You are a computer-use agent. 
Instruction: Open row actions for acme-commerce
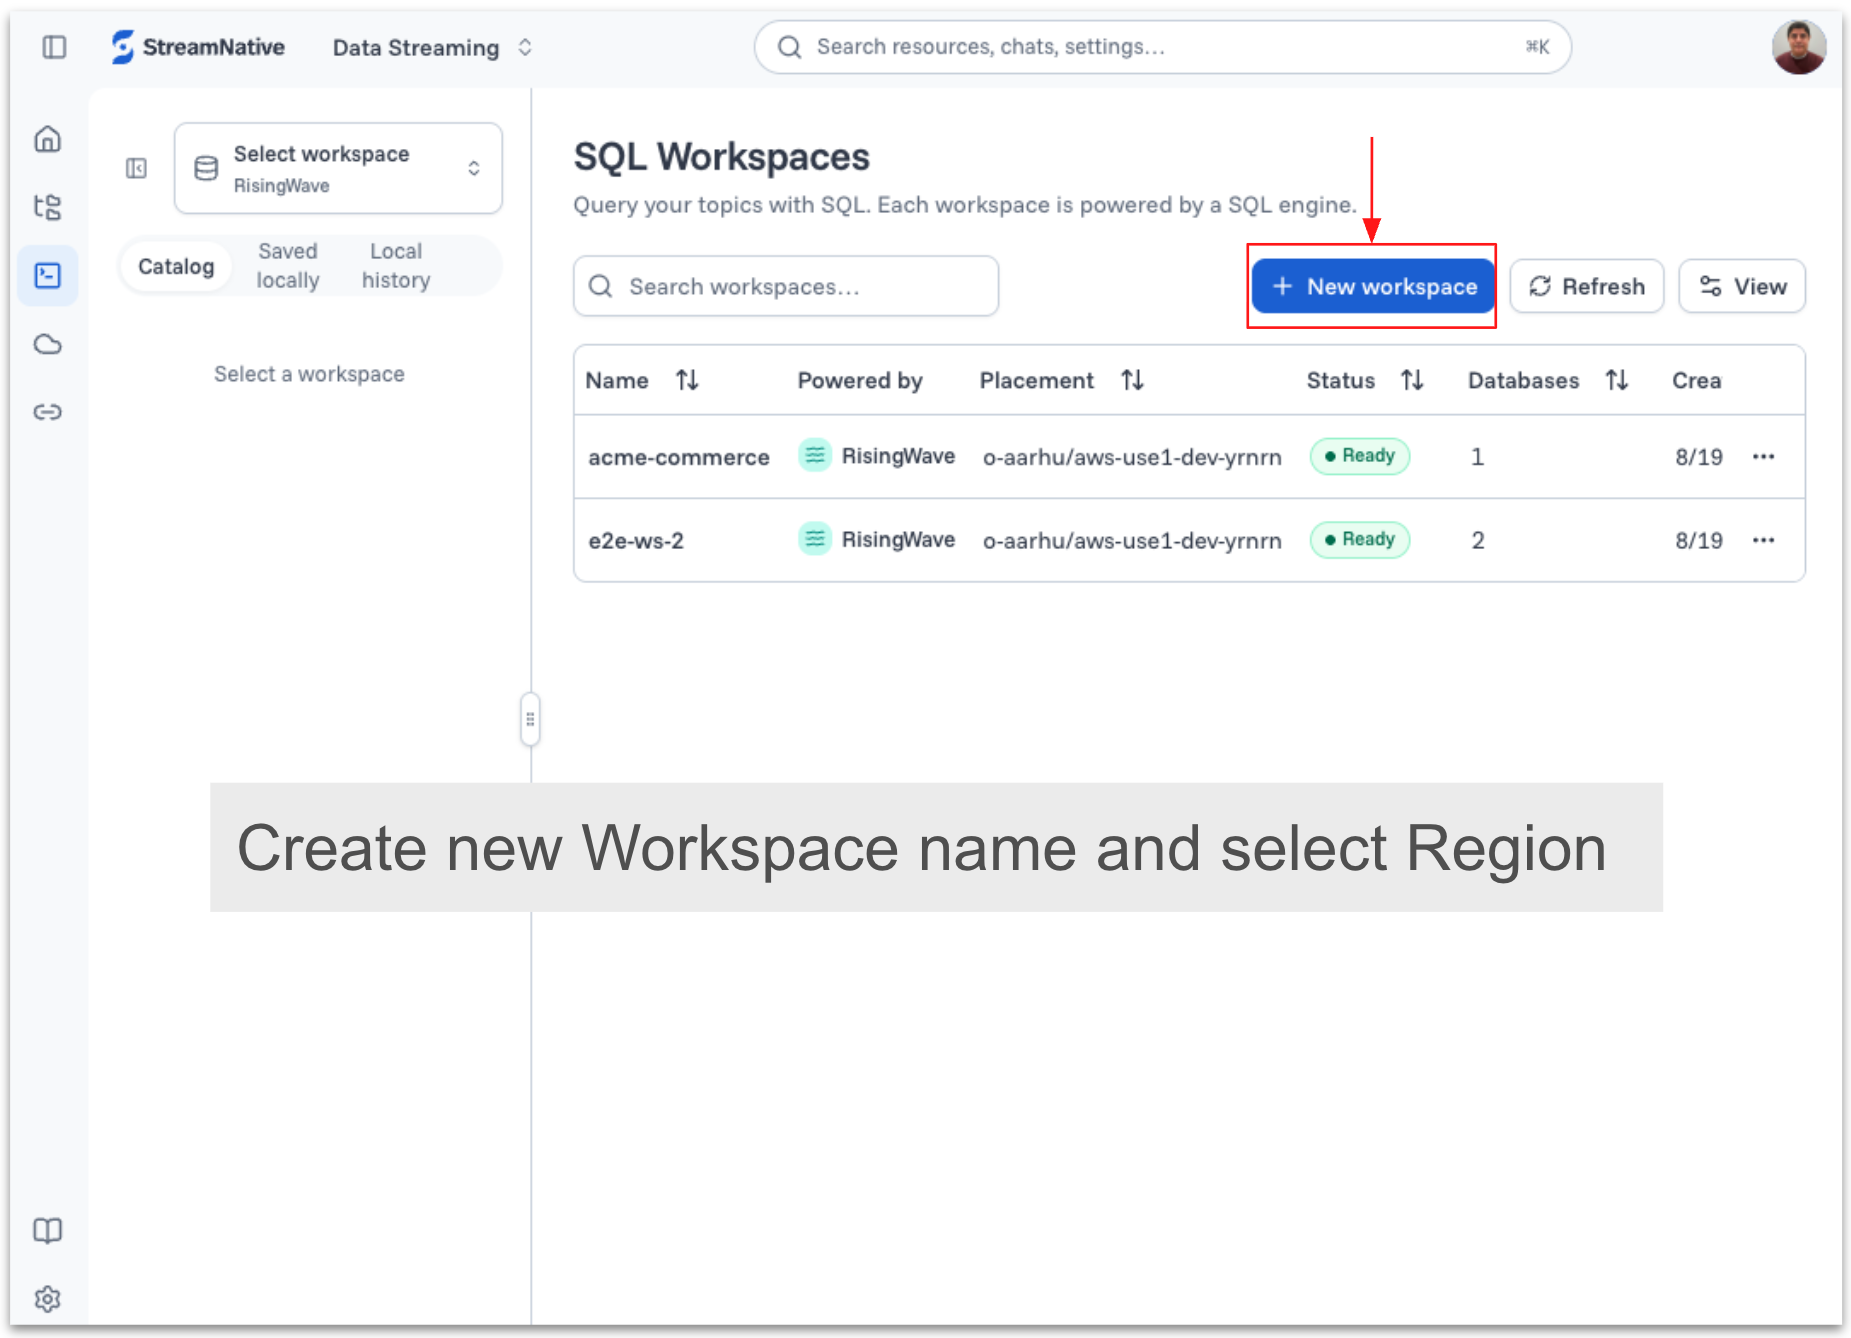pos(1763,457)
